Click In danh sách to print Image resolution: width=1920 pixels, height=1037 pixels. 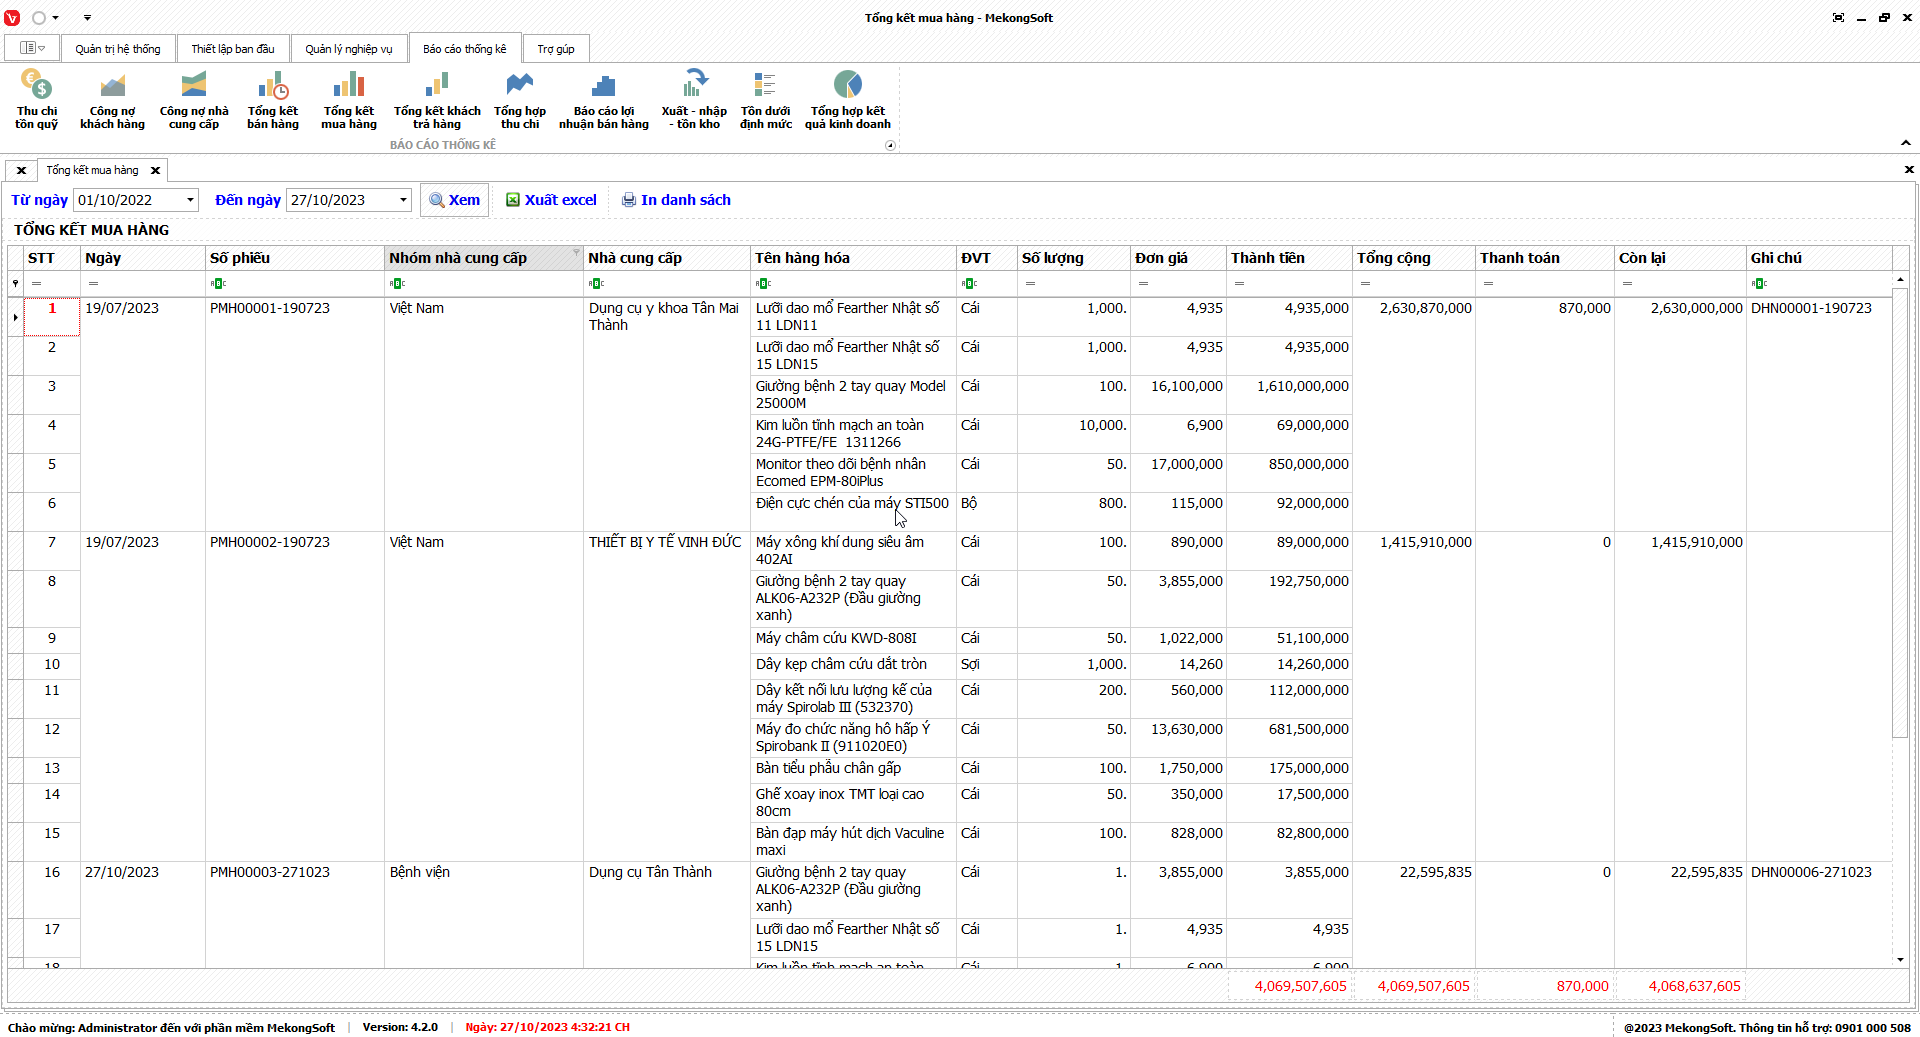676,200
